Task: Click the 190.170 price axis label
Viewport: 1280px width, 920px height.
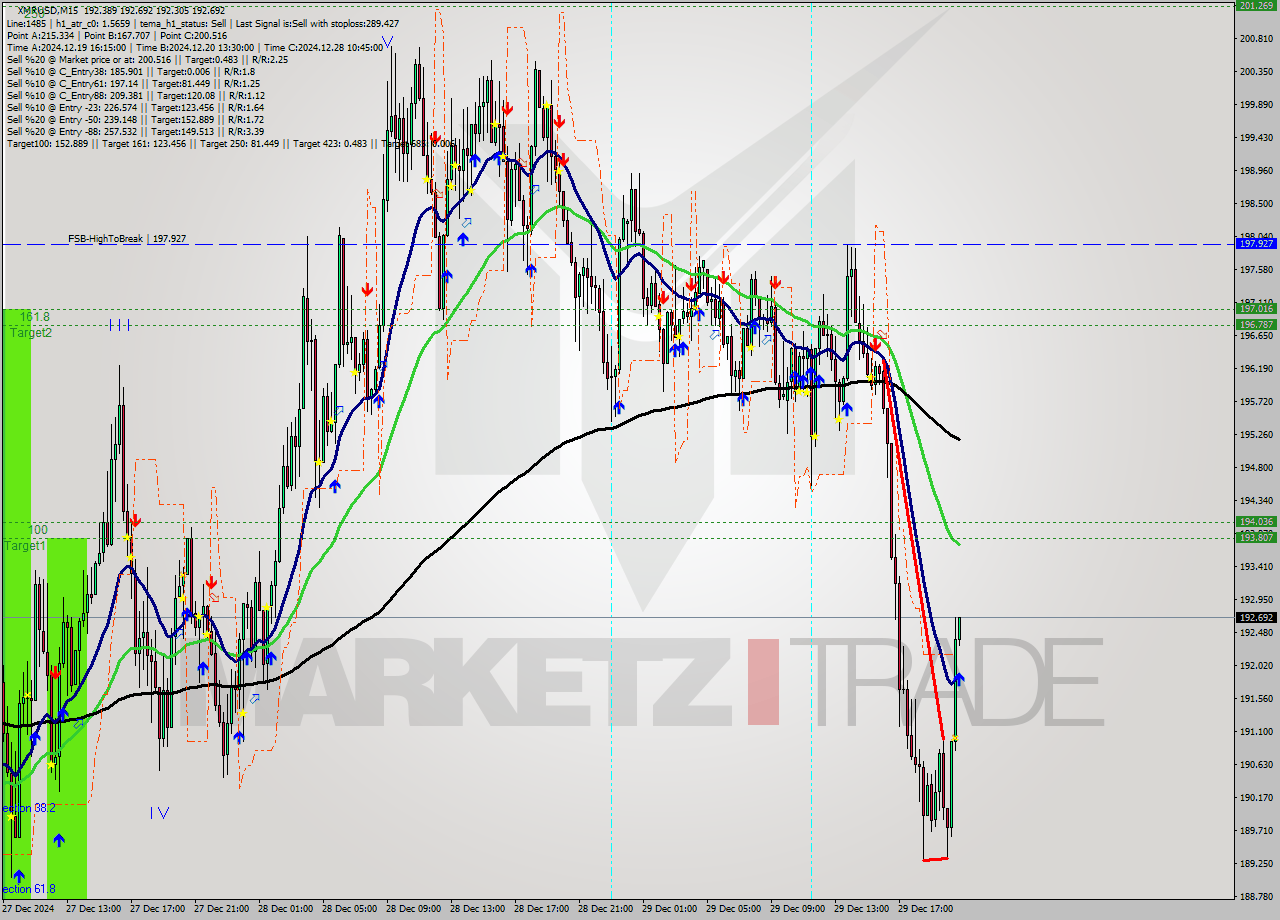Action: click(1255, 798)
